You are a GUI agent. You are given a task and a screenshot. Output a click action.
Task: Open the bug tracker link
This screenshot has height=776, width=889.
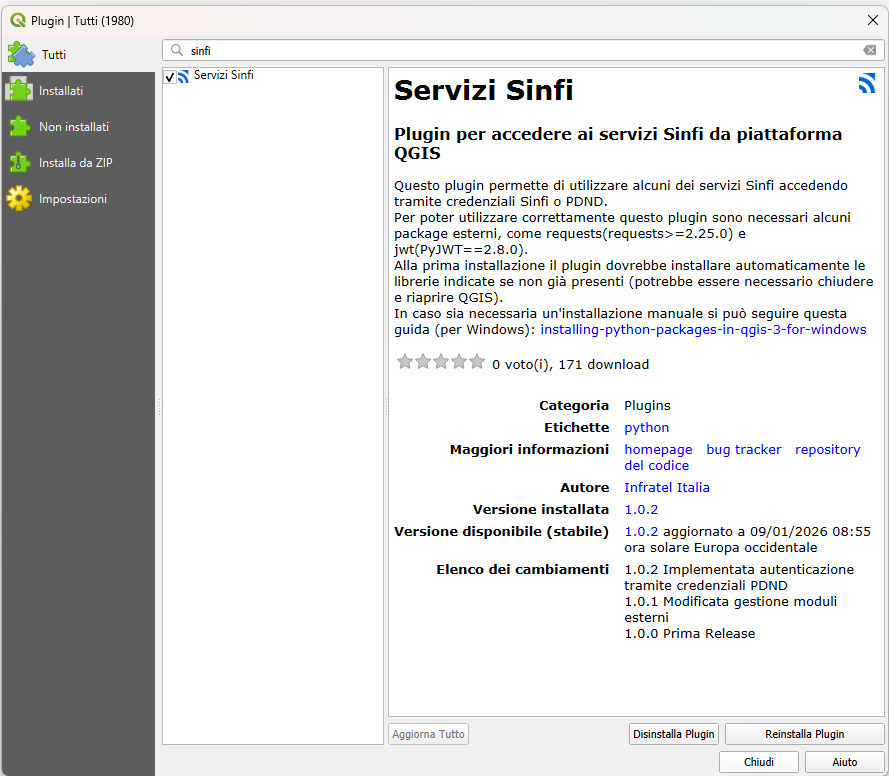pyautogui.click(x=743, y=449)
